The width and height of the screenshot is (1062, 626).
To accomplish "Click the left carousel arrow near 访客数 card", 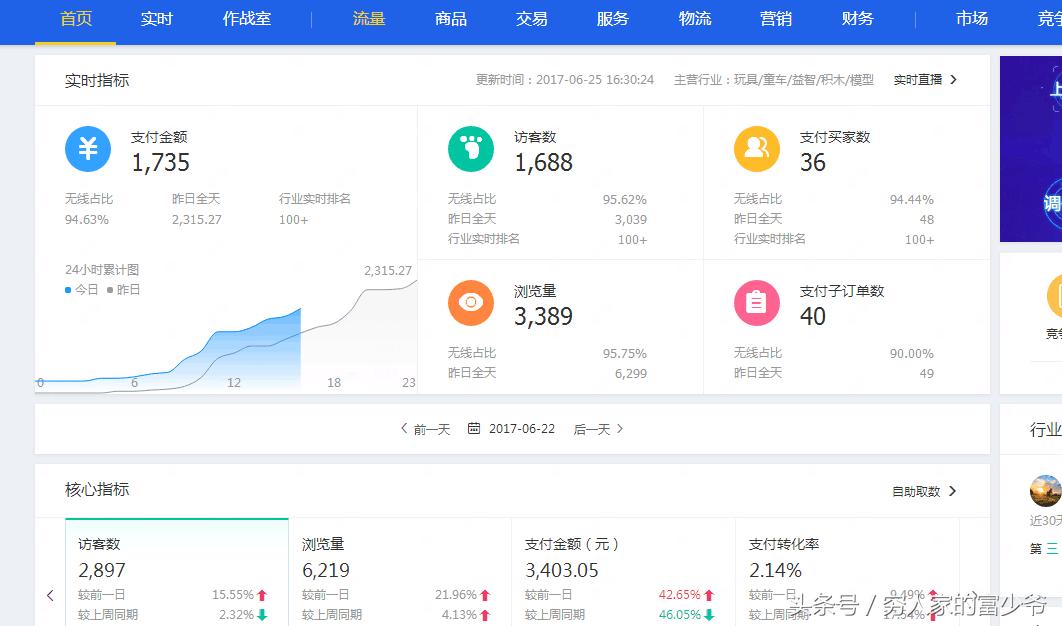I will point(50,595).
